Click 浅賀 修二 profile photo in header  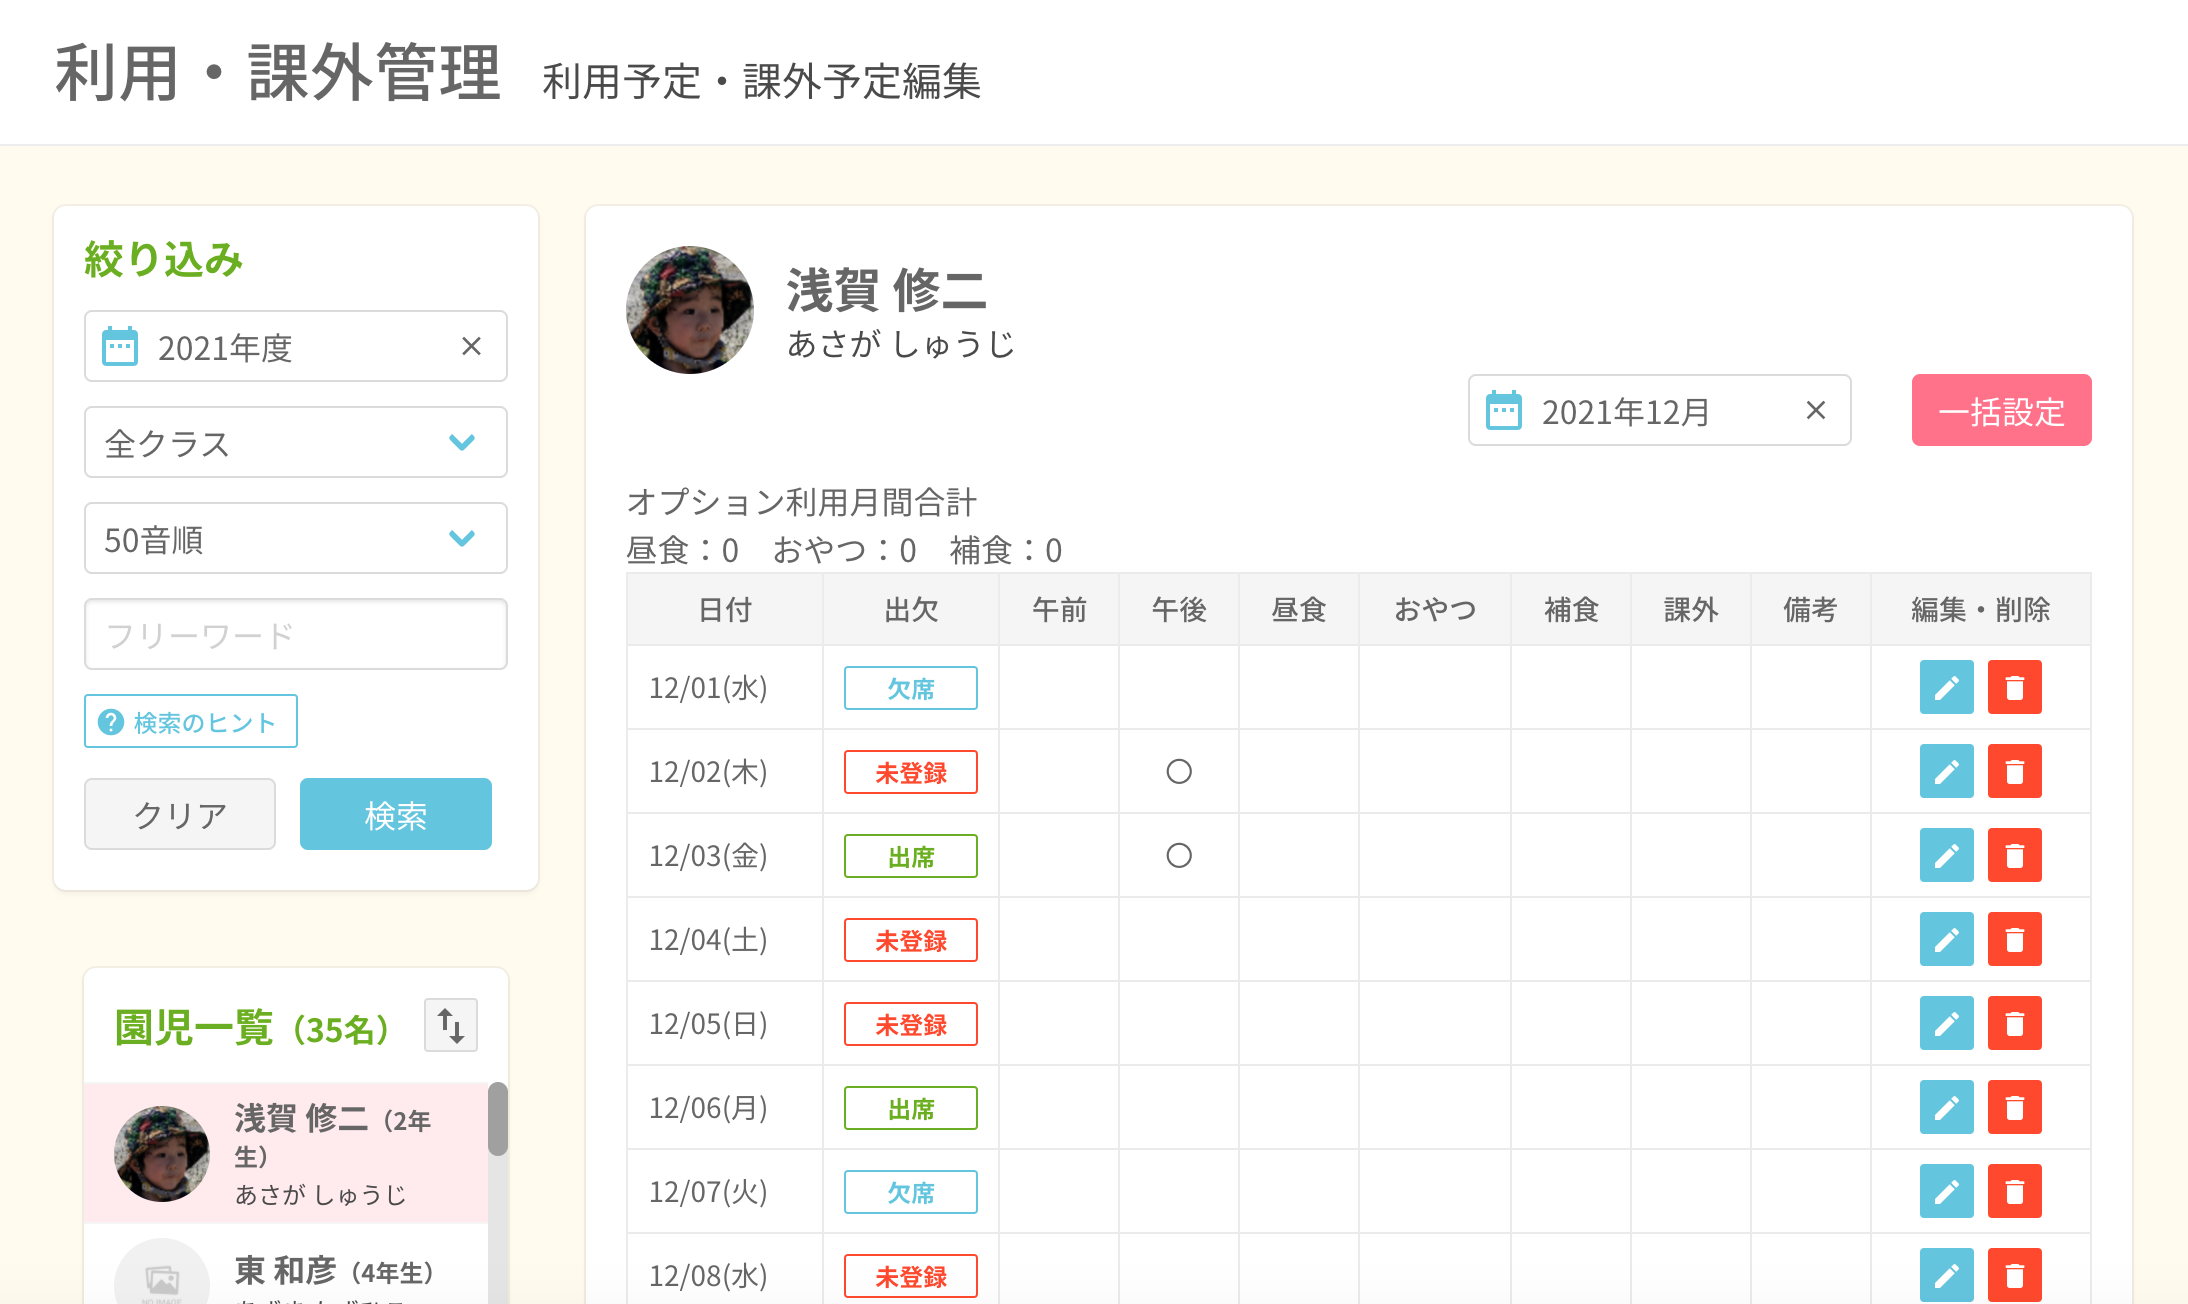[690, 310]
